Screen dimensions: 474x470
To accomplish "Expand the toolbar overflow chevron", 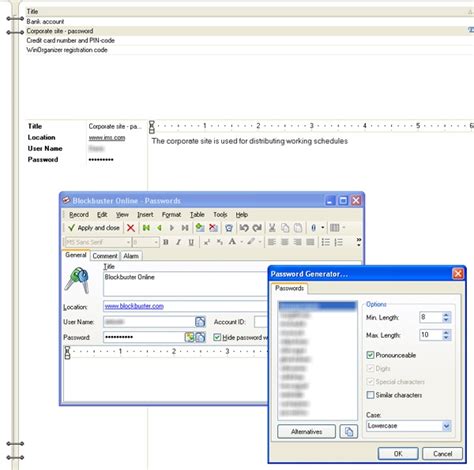I will 359,242.
